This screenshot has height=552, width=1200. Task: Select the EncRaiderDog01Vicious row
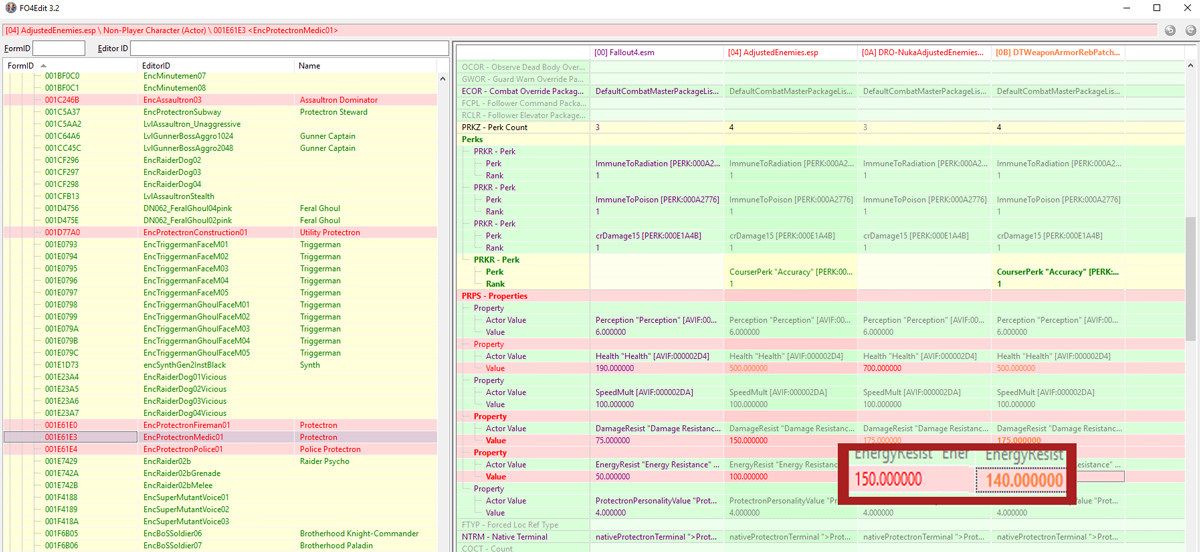click(x=221, y=377)
